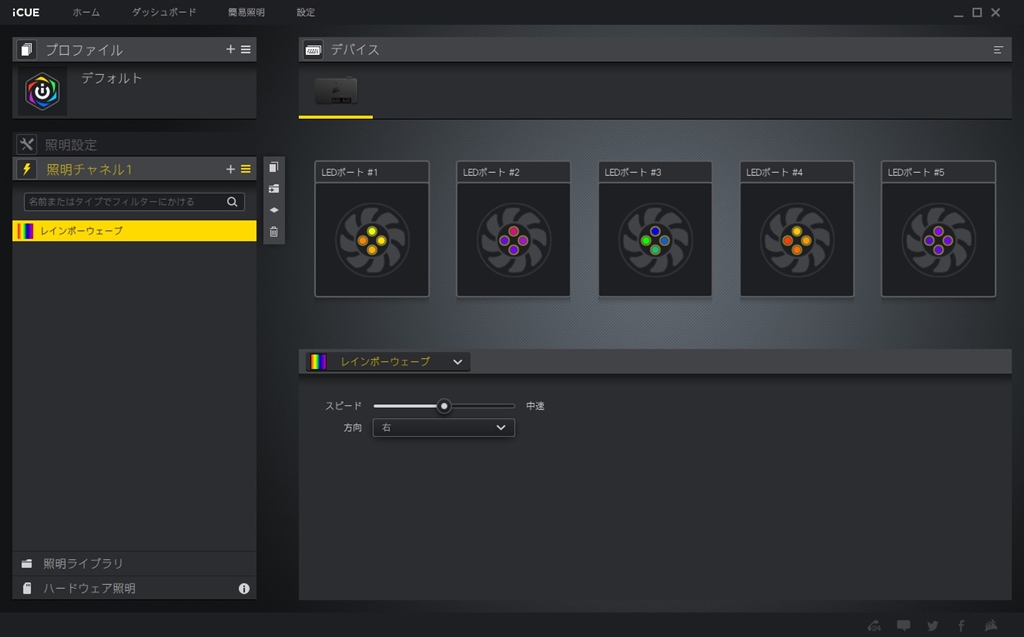Copy the lighting layer with copy icon

point(274,167)
